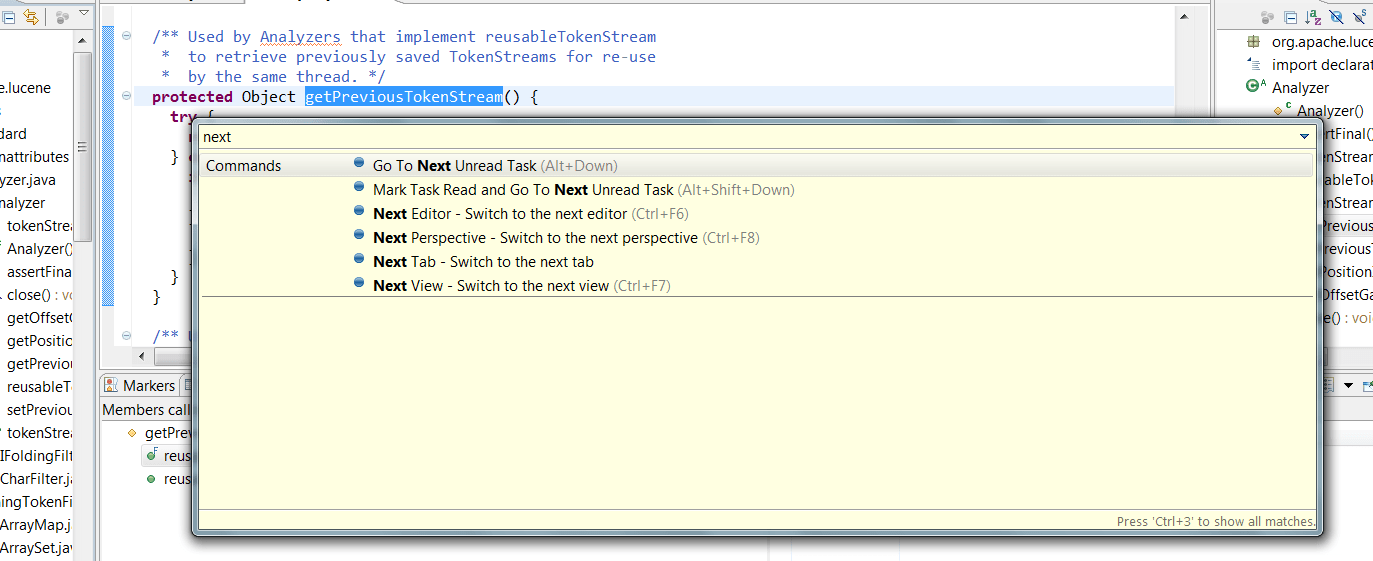Click left arrow of editor horizontal scrollbar
This screenshot has width=1373, height=561.
142,357
